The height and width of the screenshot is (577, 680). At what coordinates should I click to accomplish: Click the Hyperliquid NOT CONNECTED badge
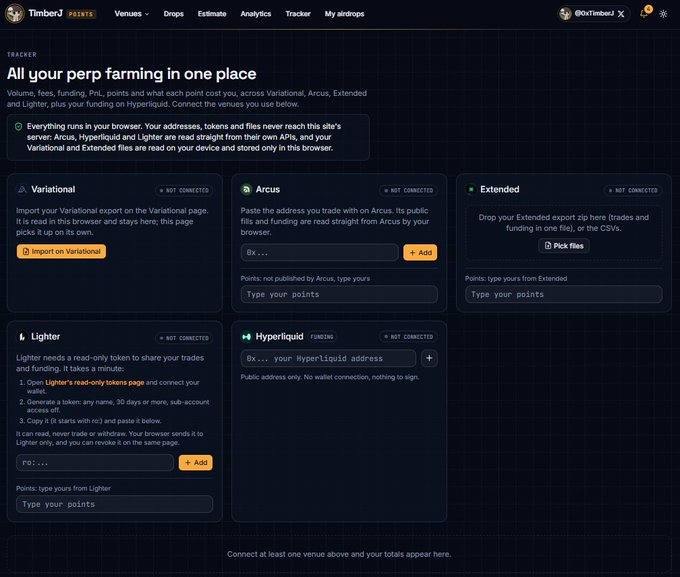point(409,337)
